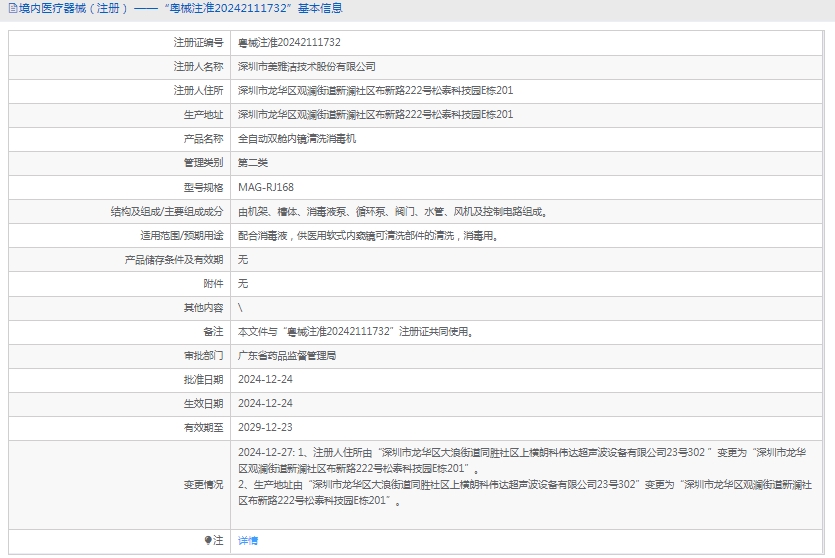
Task: Click product name 全自动双舱内镜清洗消毒机
Action: point(296,139)
